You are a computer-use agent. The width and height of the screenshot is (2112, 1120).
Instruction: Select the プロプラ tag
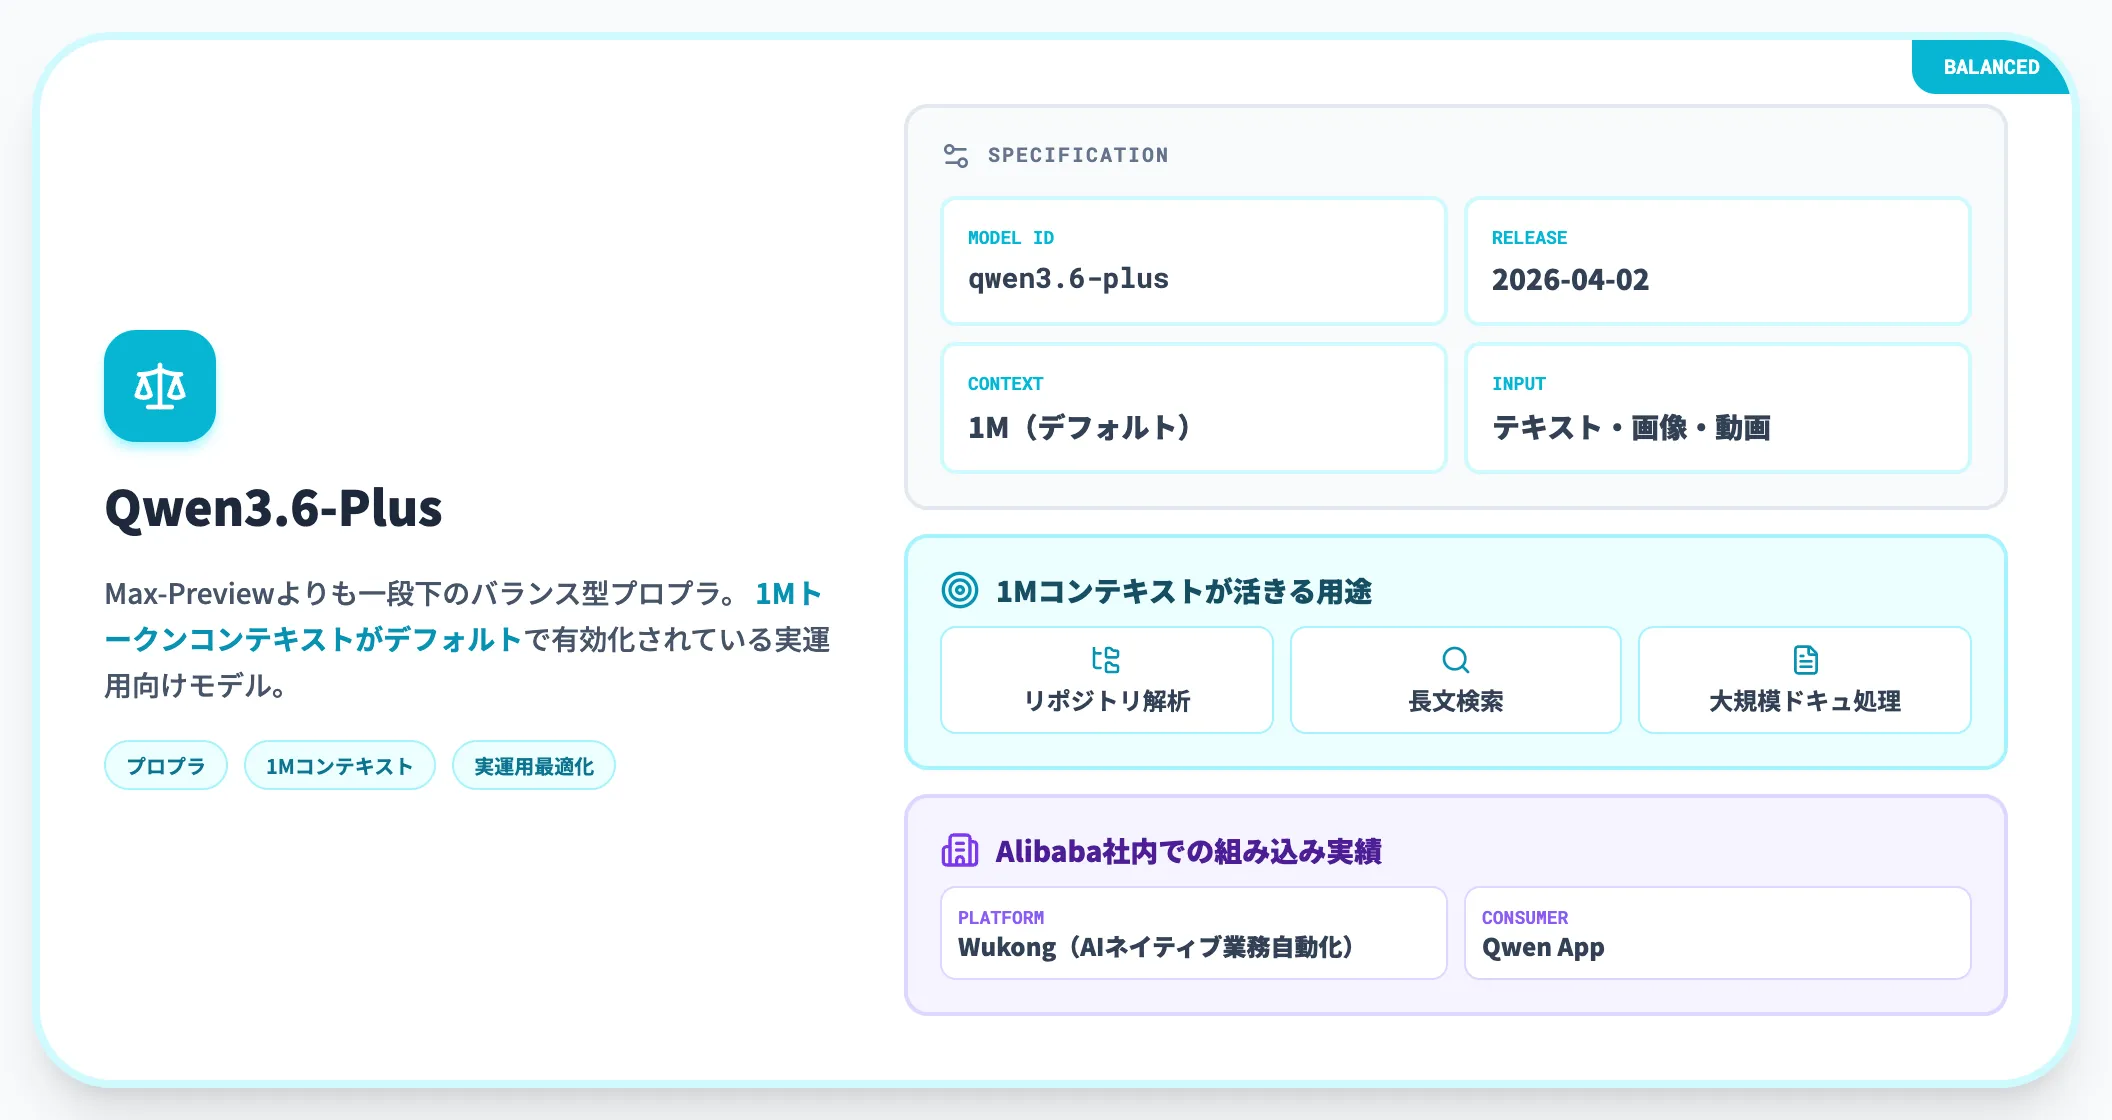[166, 766]
